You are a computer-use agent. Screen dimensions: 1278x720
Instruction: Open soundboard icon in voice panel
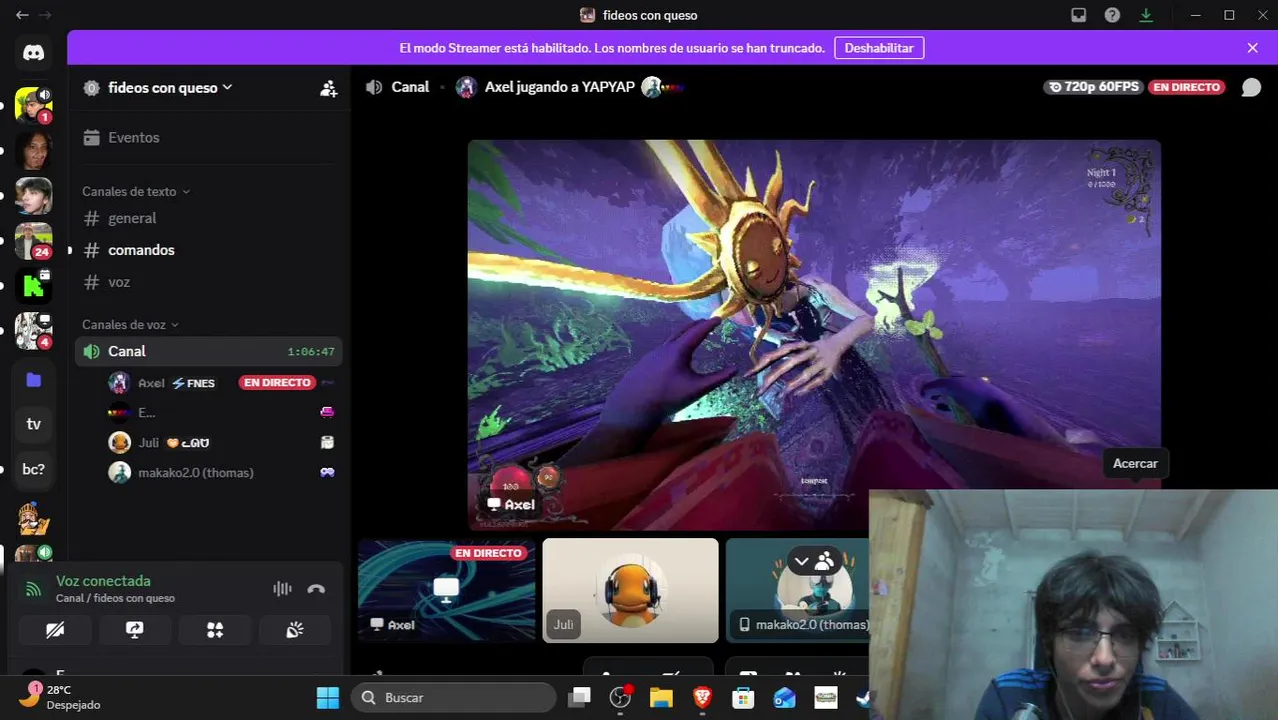pyautogui.click(x=295, y=630)
